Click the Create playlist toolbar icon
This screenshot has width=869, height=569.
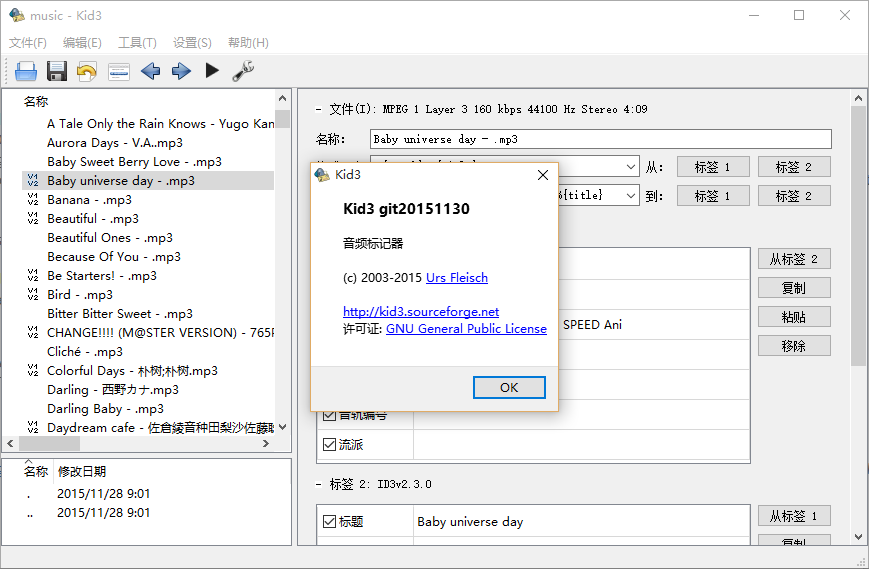(x=119, y=71)
